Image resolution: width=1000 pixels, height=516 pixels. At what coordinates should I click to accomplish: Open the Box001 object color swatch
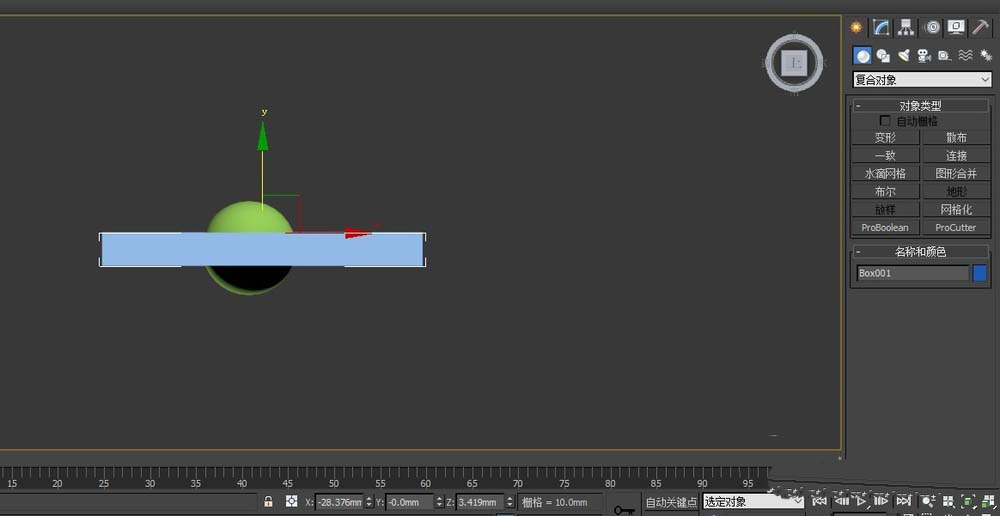(980, 273)
